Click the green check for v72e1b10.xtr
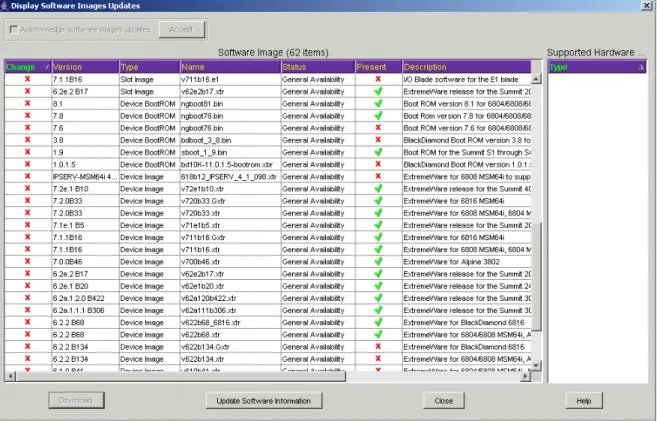The width and height of the screenshot is (657, 421). (378, 188)
